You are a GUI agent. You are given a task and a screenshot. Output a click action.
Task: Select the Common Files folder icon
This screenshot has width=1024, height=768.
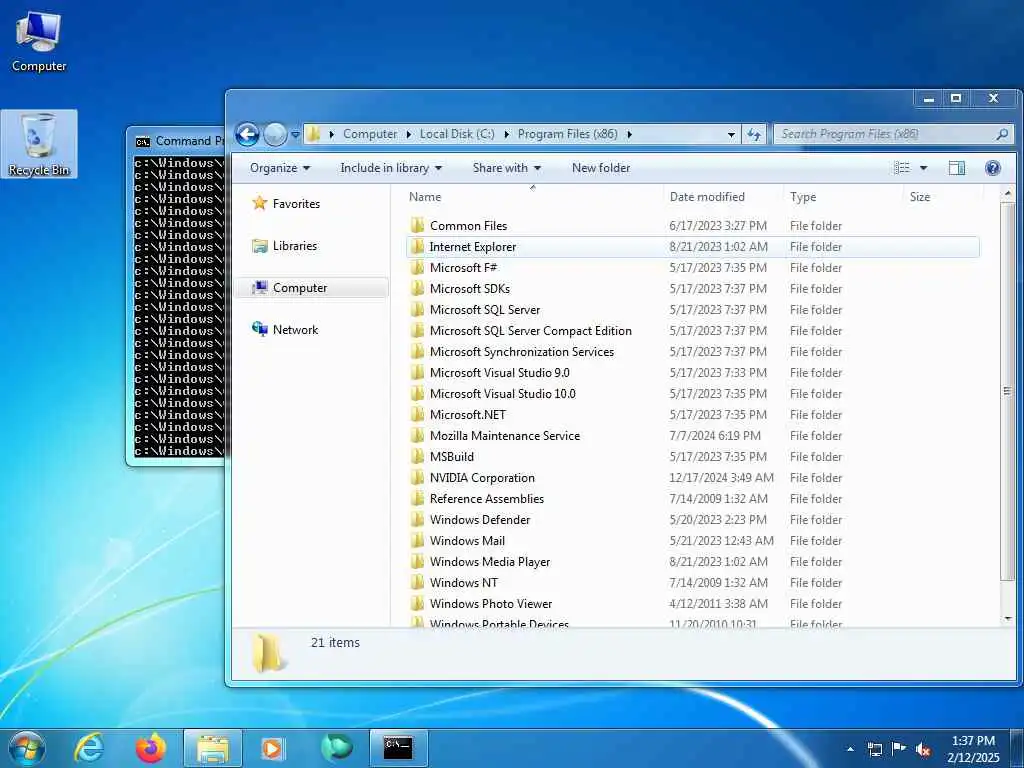tap(417, 226)
